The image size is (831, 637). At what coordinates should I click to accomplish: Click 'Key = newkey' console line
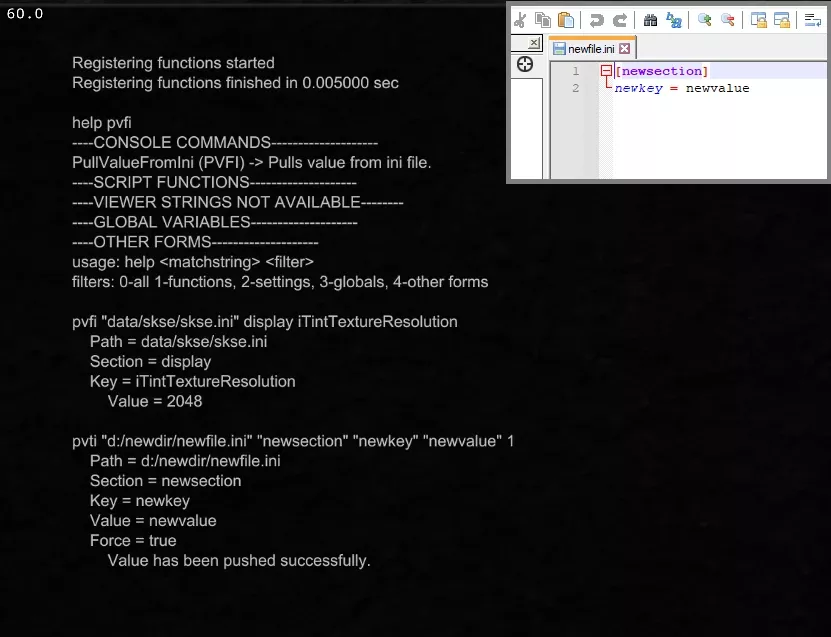140,500
